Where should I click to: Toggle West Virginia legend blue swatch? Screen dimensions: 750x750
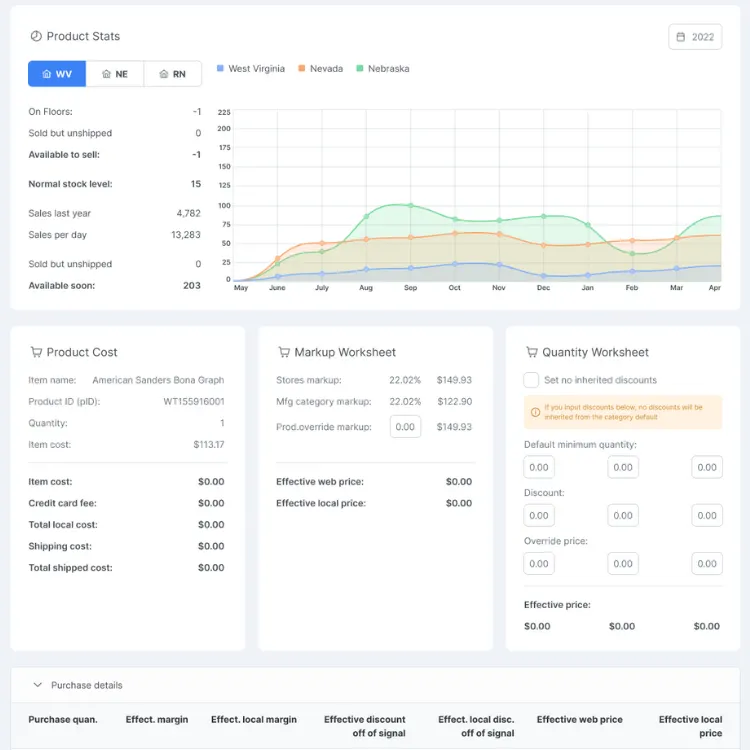[220, 68]
